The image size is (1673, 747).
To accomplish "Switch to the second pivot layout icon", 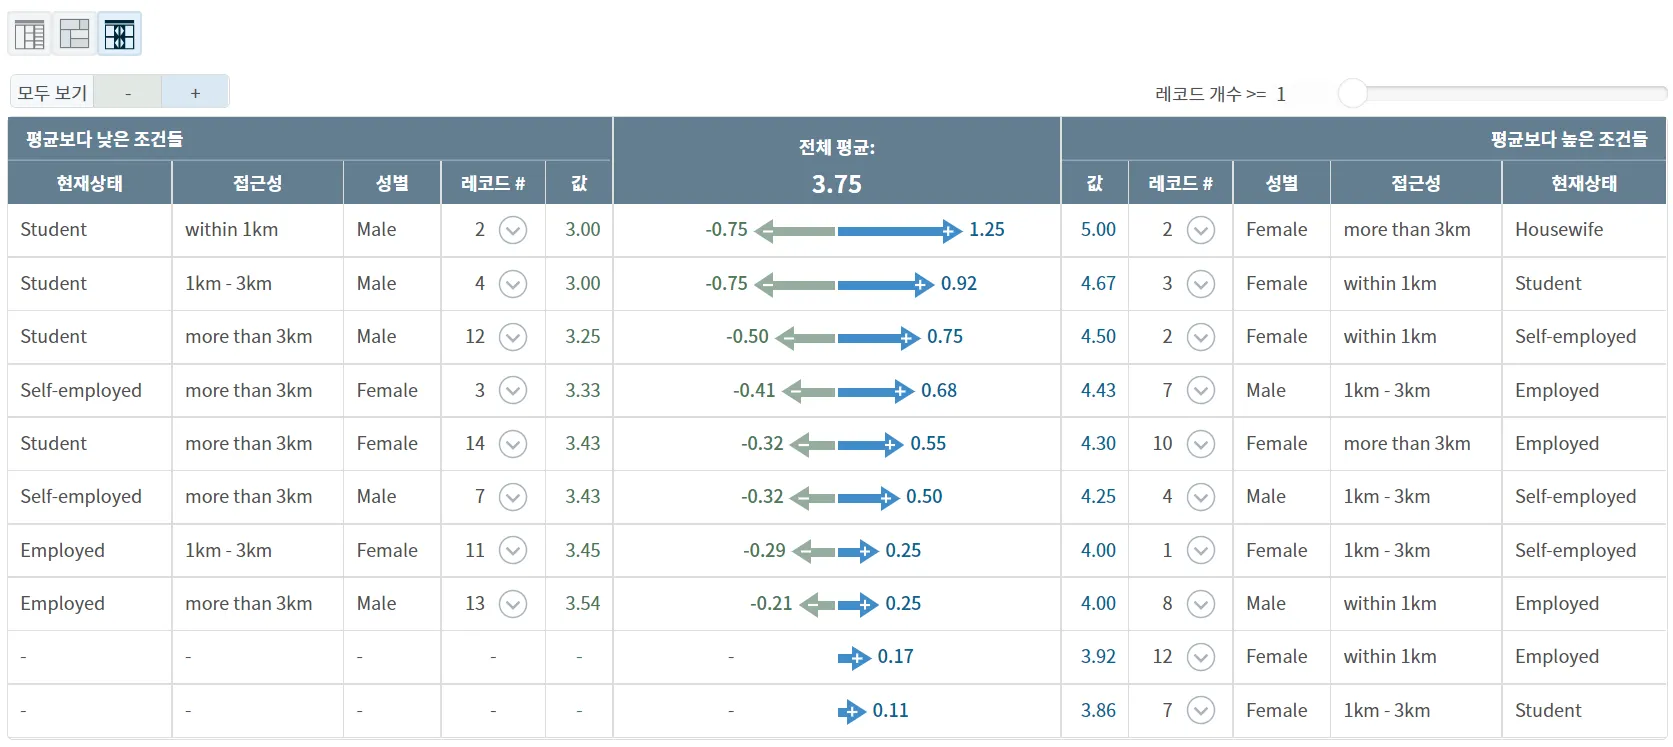I will point(75,35).
